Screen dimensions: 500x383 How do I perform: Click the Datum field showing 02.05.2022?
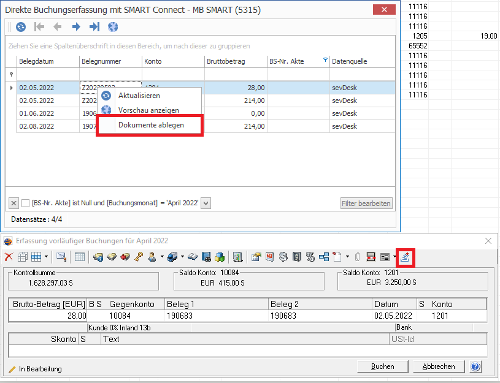coord(394,316)
